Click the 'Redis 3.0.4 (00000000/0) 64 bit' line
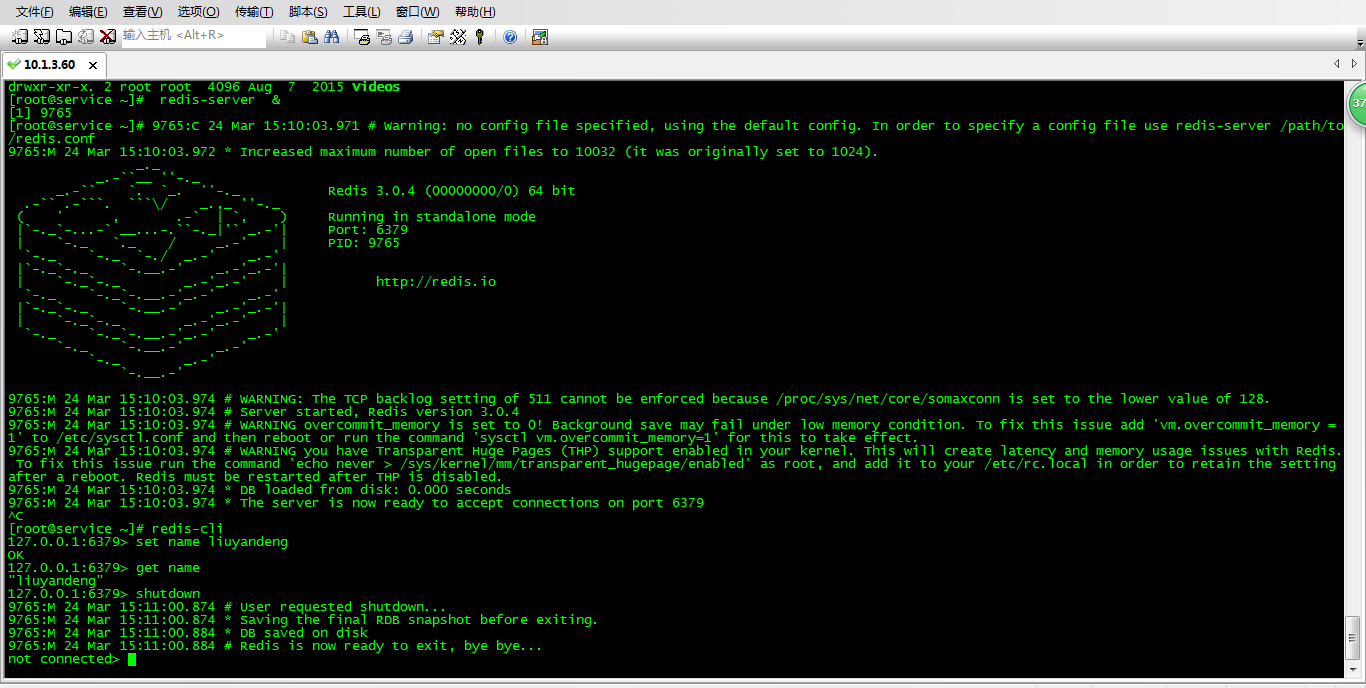 pos(452,191)
